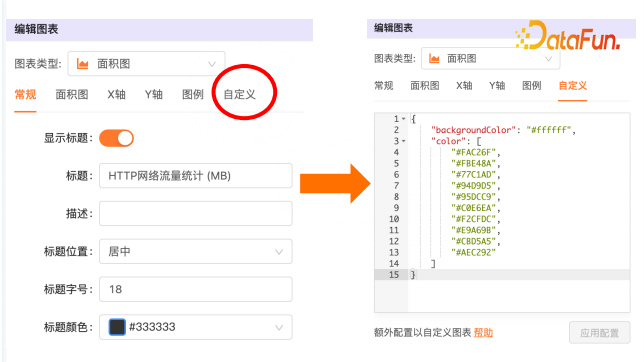Select 自定义 tab in left panel
Viewport: 644px width, 362px height.
[x=240, y=95]
